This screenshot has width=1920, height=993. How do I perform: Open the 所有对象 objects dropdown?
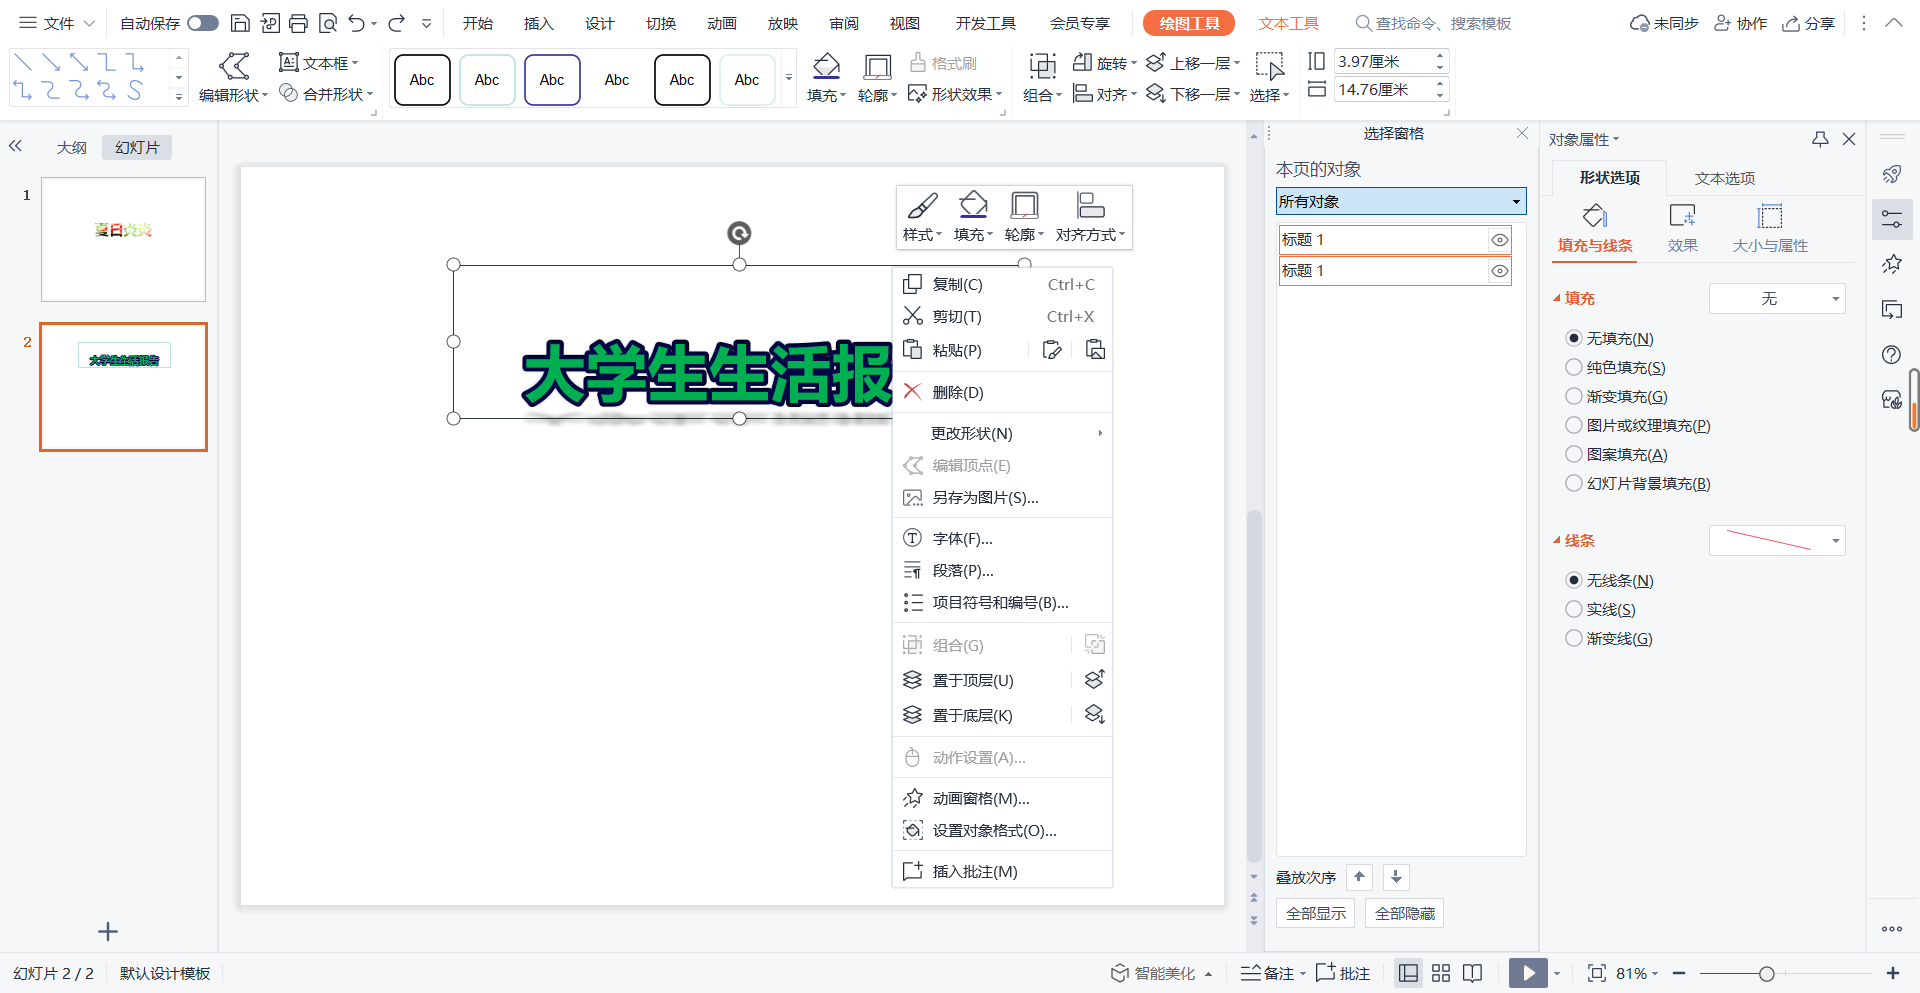[1401, 201]
